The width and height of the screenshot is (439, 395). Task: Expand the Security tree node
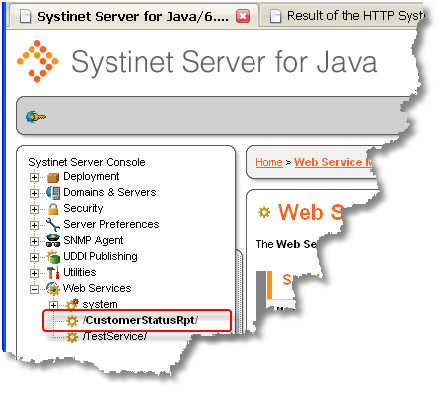[34, 209]
